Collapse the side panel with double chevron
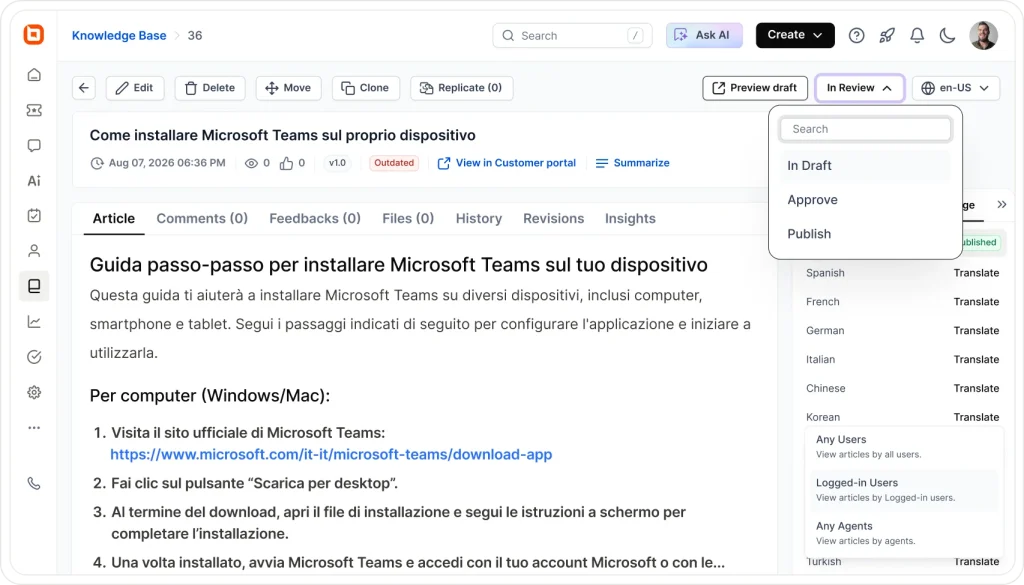This screenshot has width=1024, height=585. pos(1002,204)
